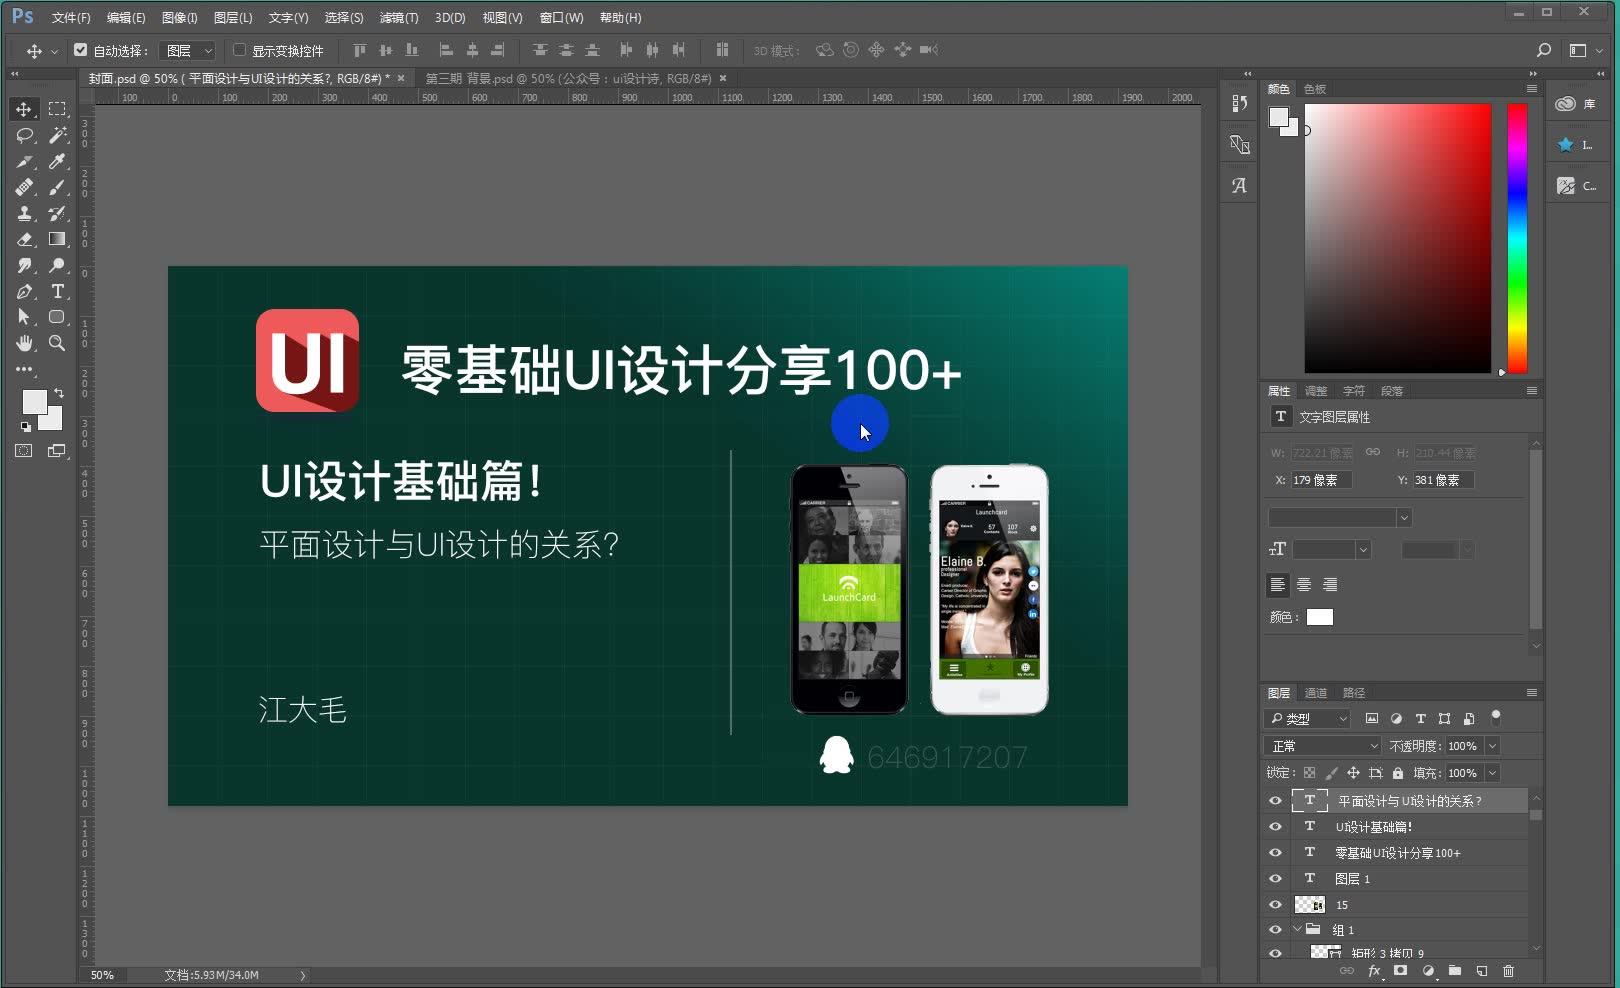
Task: Hide the 组 1 group
Action: [1275, 930]
